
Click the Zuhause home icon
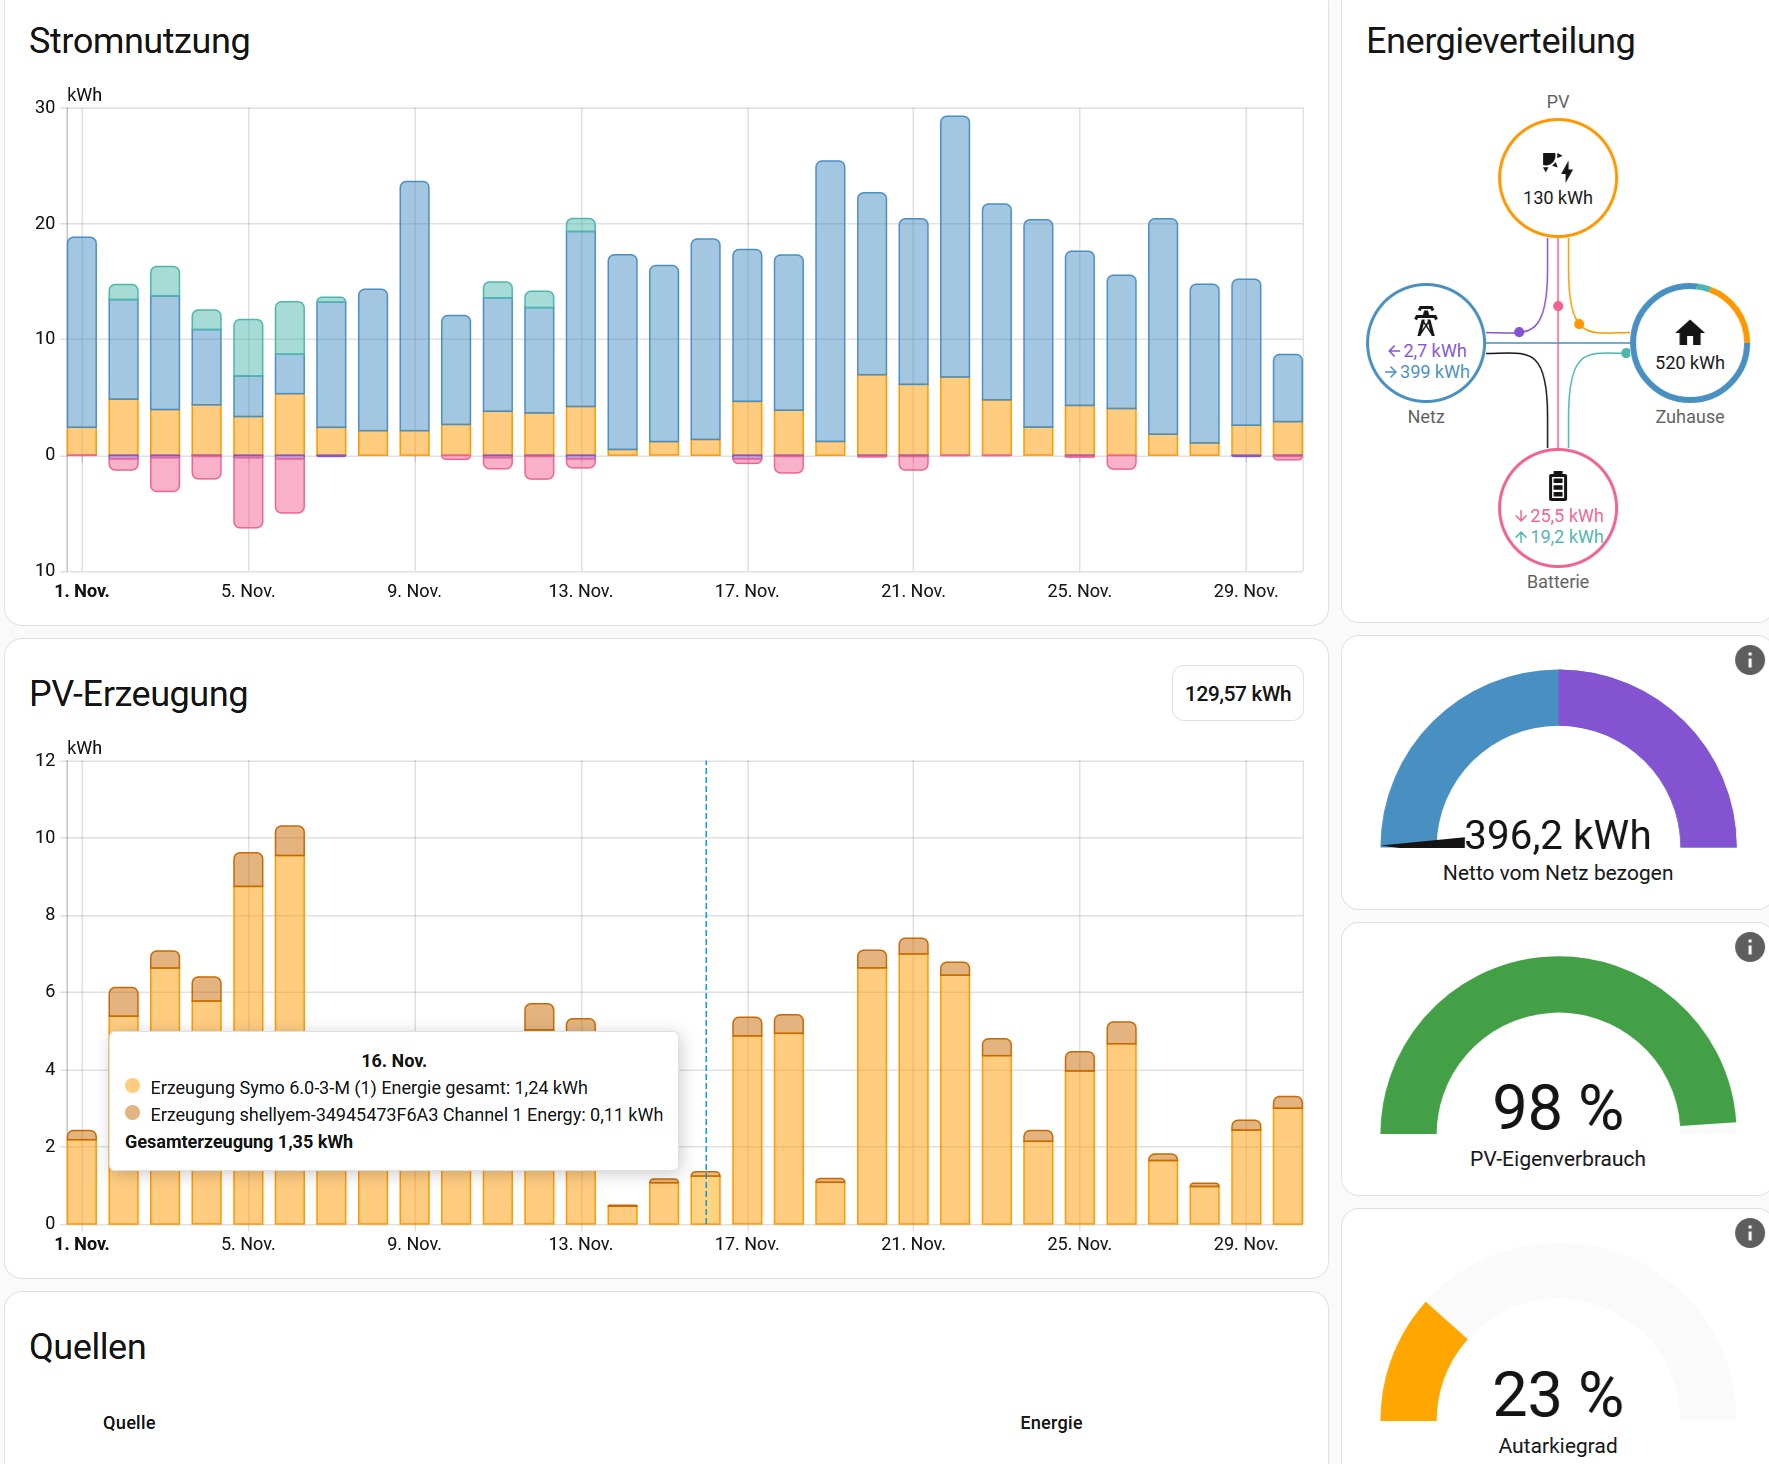1689,332
